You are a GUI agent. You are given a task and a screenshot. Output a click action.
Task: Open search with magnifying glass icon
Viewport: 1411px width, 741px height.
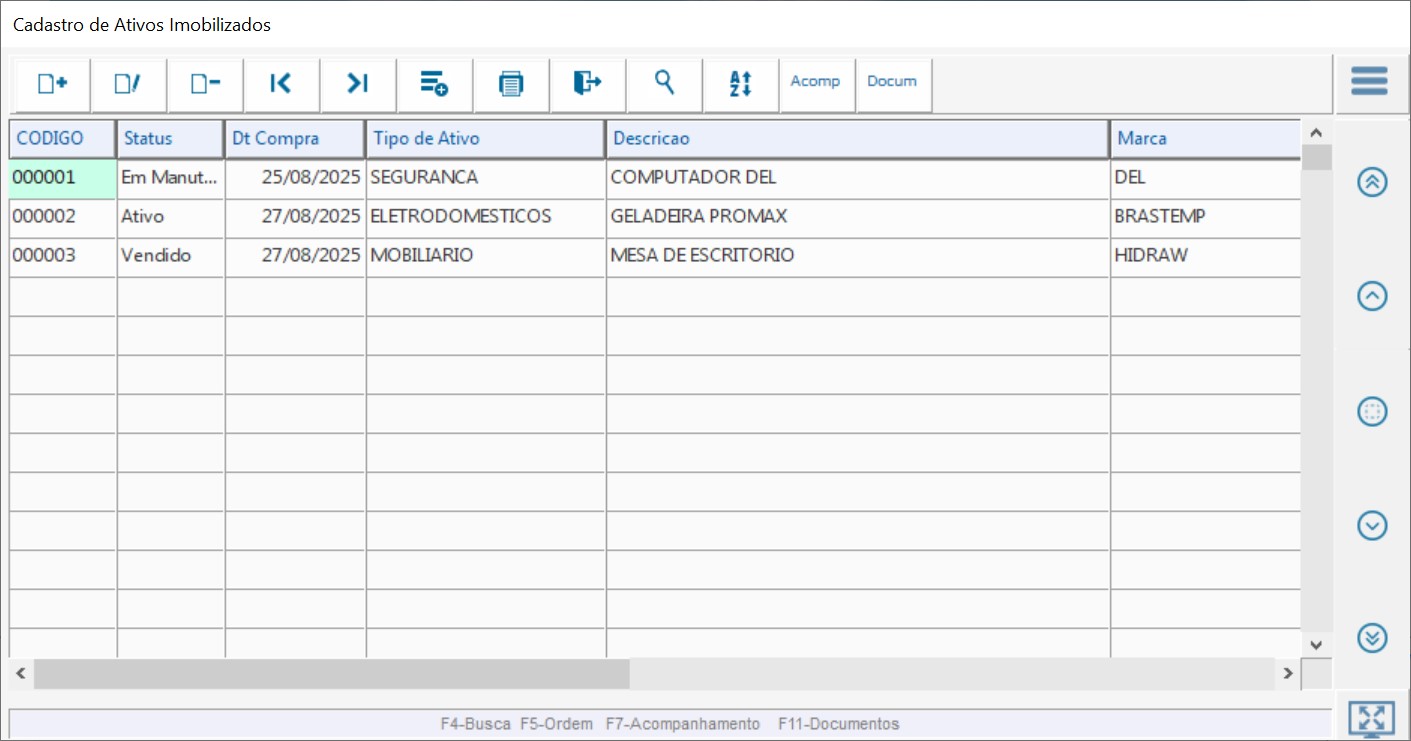point(664,83)
